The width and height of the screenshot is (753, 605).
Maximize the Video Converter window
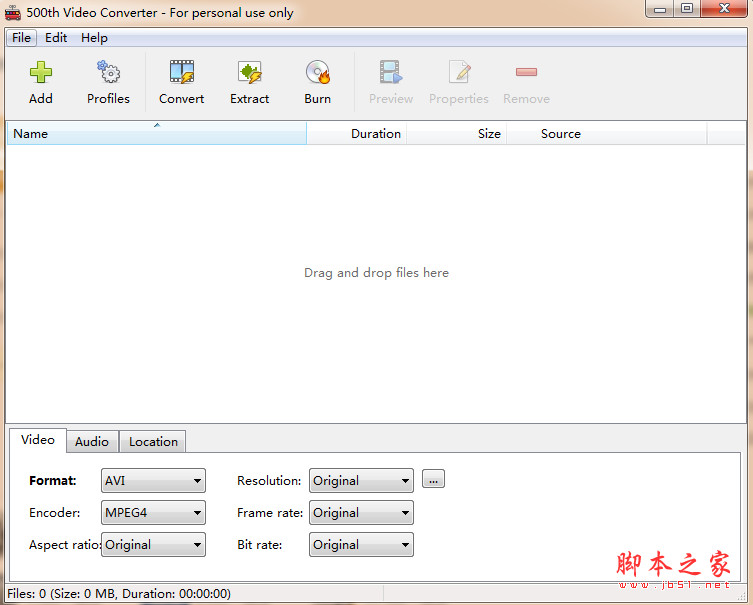[687, 9]
